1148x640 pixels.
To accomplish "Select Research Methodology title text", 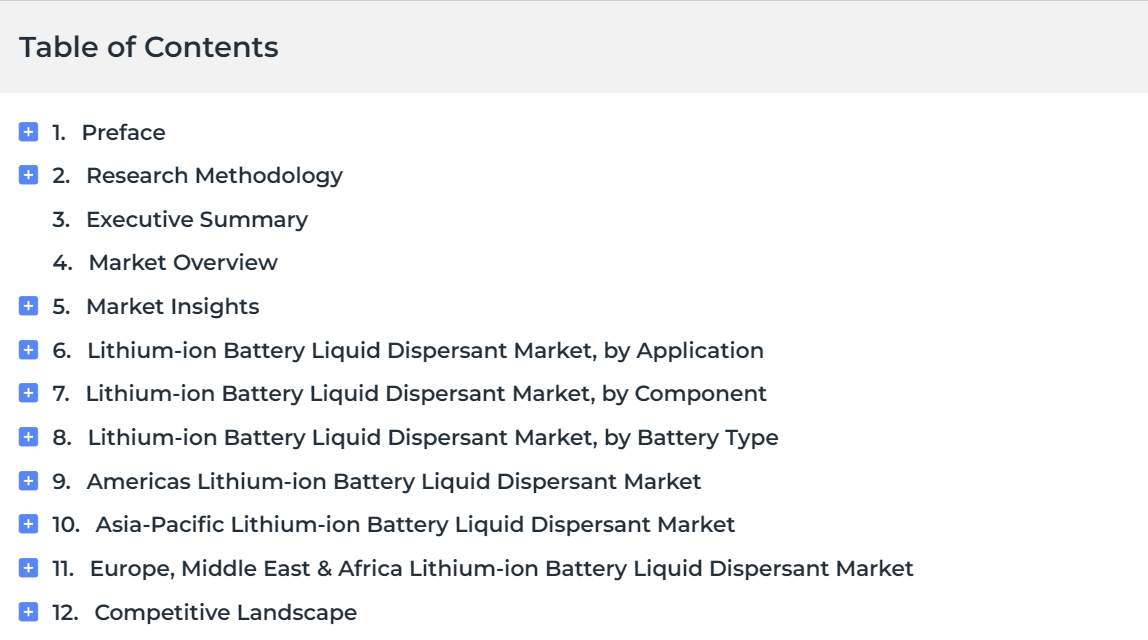I will [x=215, y=176].
